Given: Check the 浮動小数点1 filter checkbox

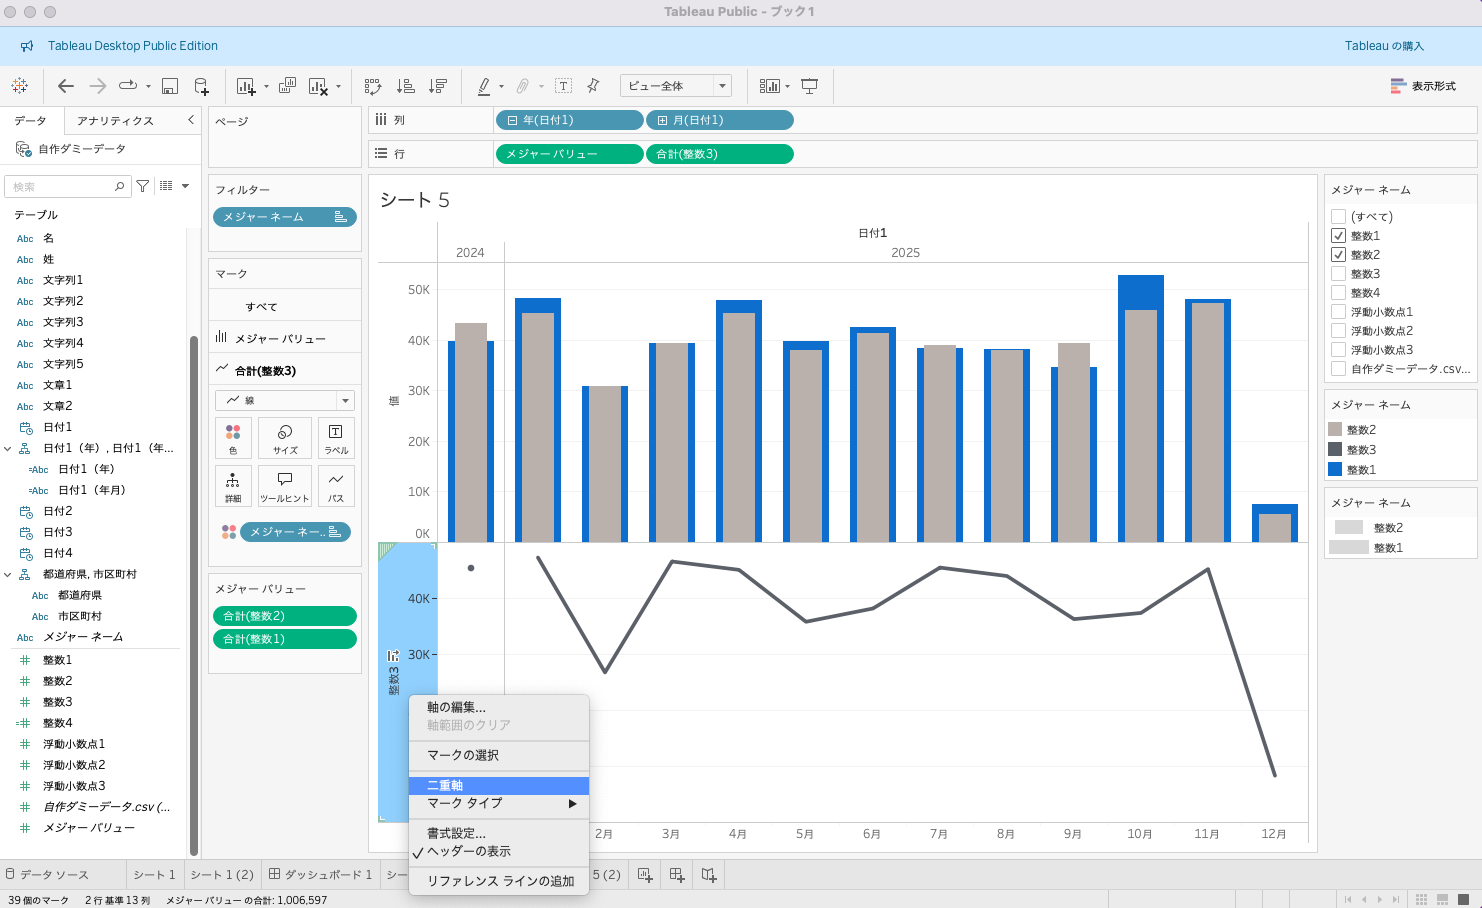Looking at the screenshot, I should point(1338,312).
